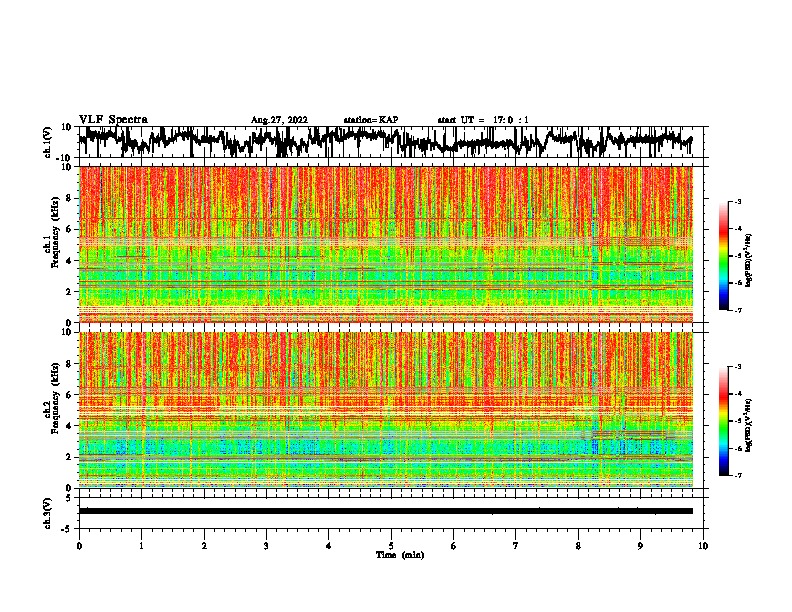792x612 pixels.
Task: Select the ch.2 "Frequency (kHz)" axis label
Action: (55, 398)
